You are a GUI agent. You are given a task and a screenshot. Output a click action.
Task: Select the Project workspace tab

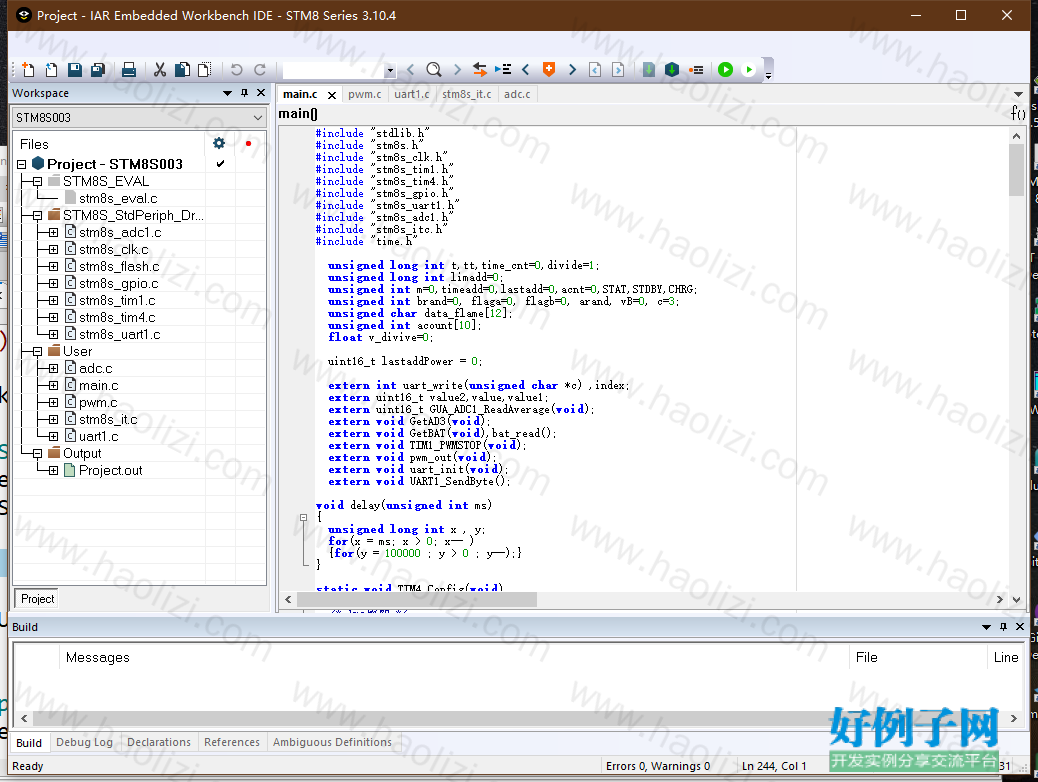(37, 599)
